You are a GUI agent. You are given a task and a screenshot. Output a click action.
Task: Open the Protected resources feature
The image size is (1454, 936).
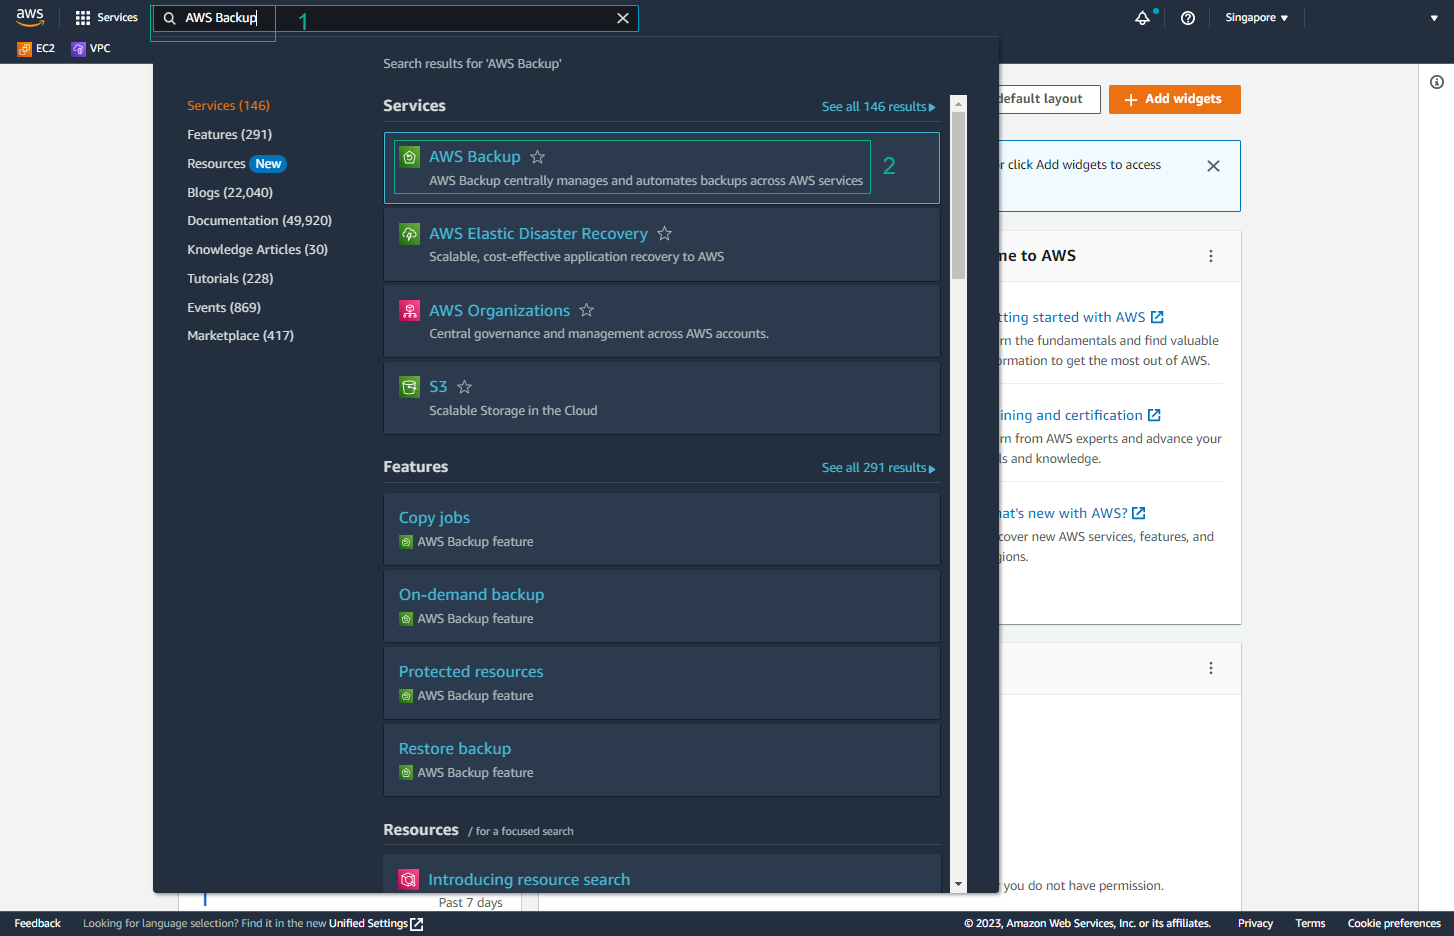[x=471, y=671]
